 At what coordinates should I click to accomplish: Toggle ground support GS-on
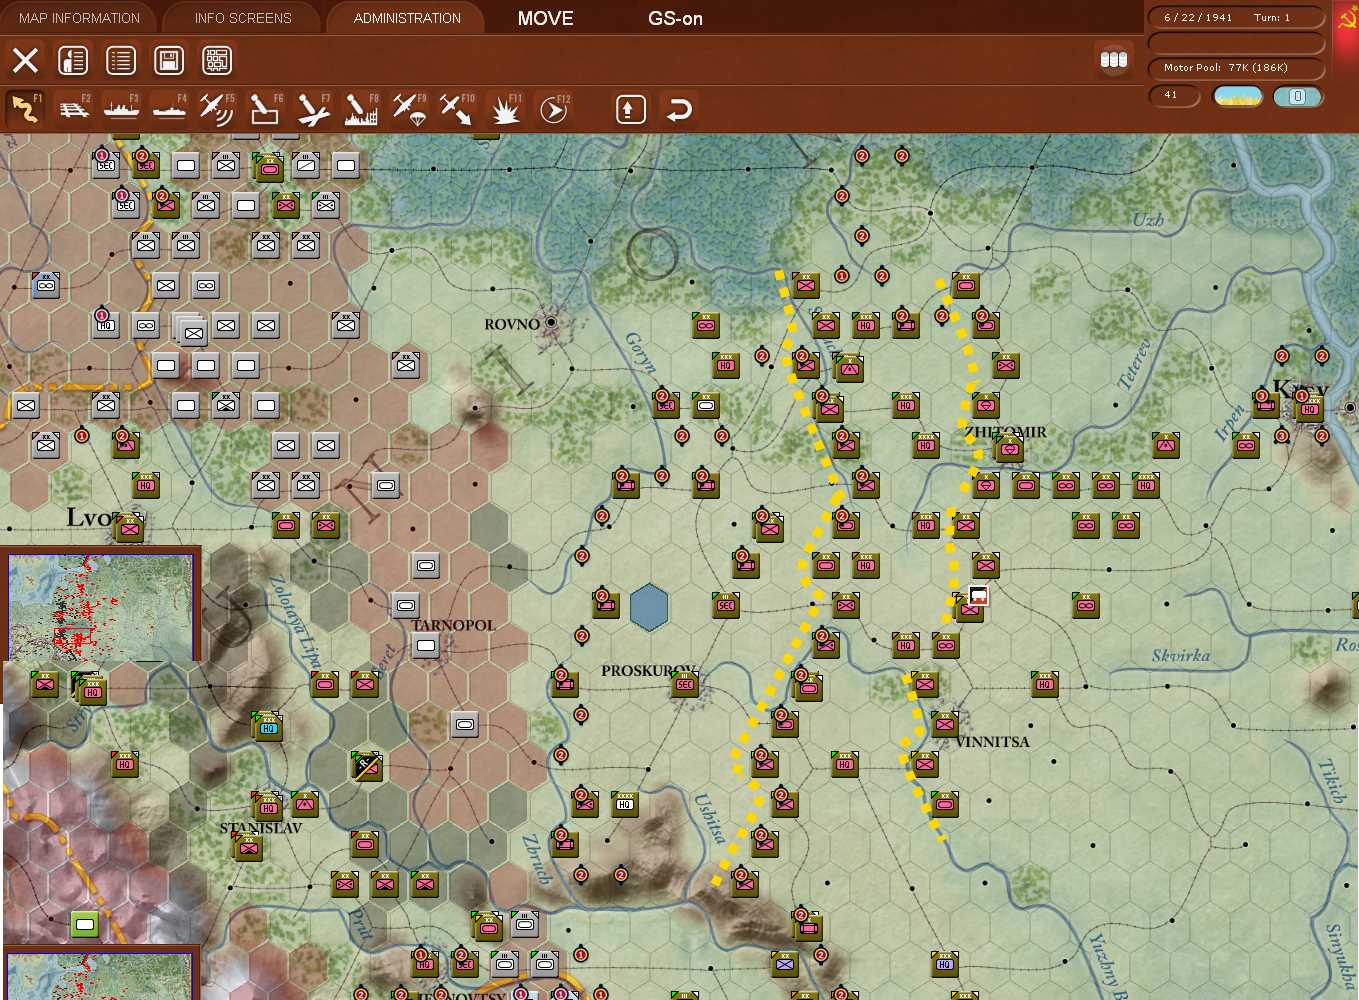[675, 18]
